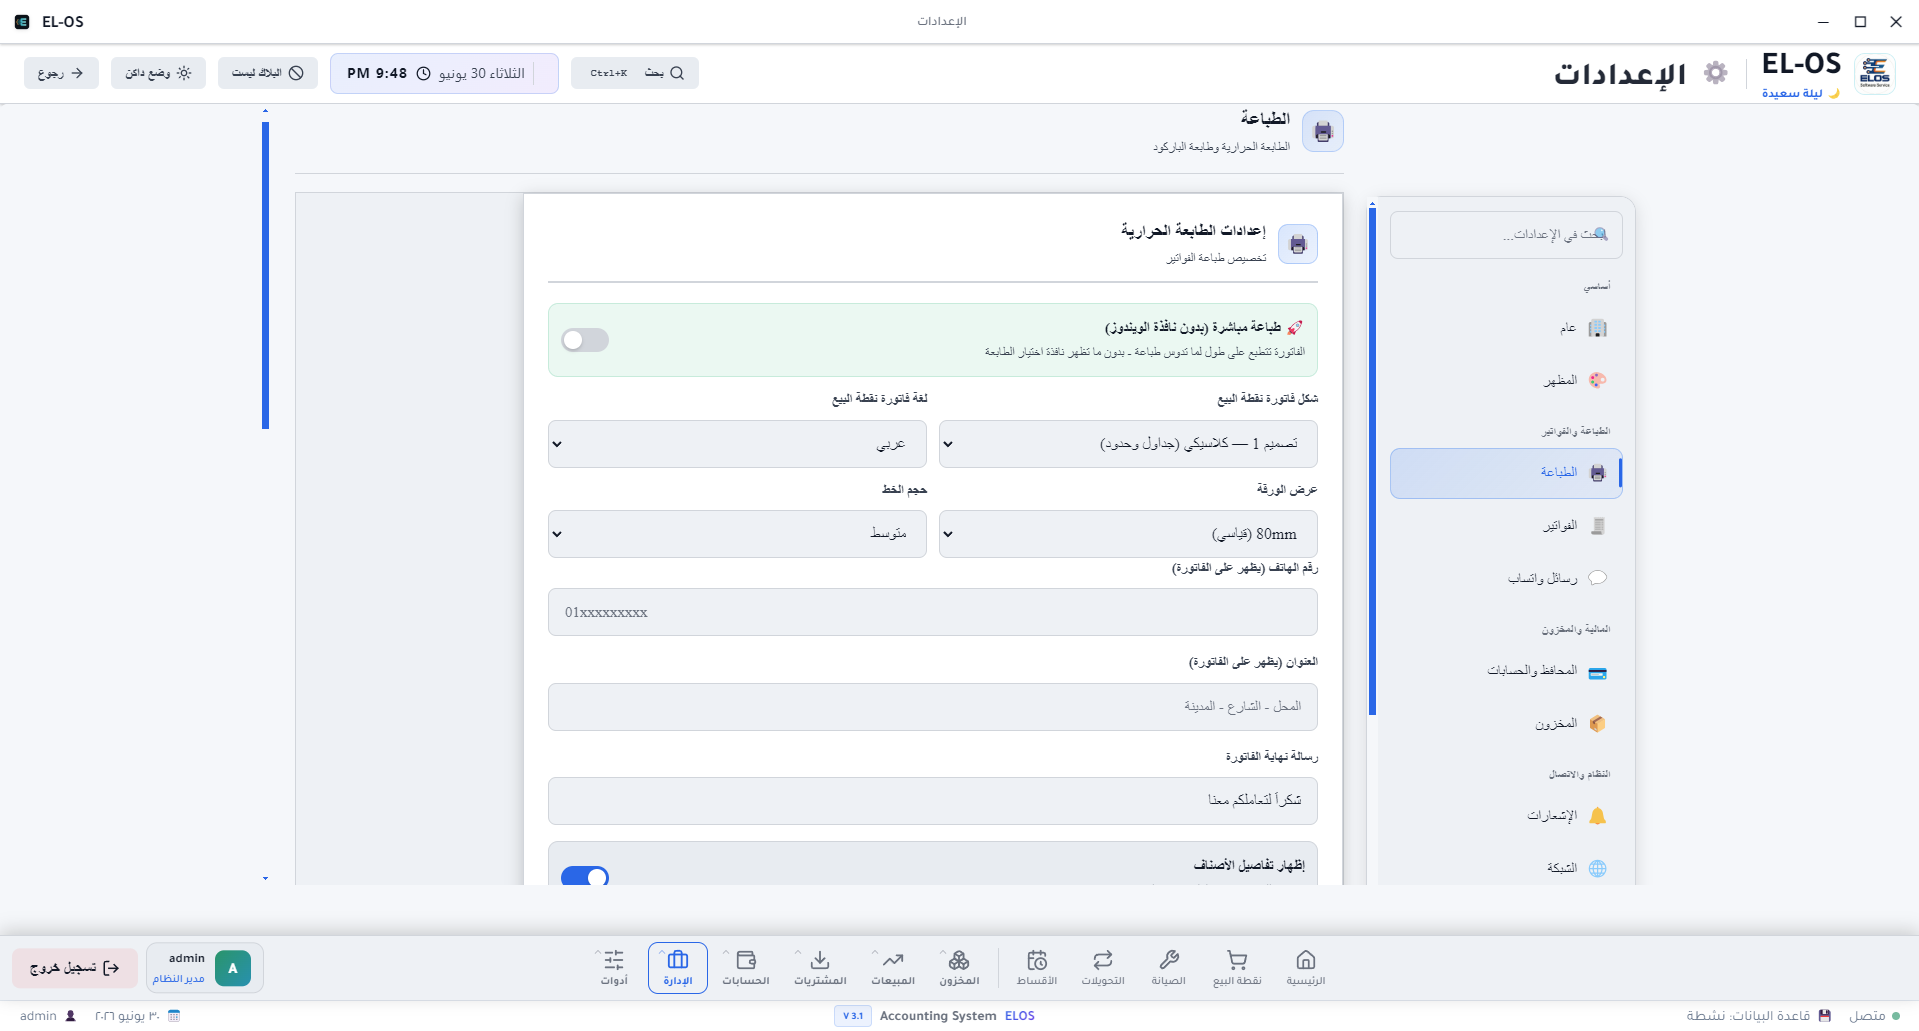Click the رجوع back button
Screen dimensions: 1919x1031
[x=61, y=73]
